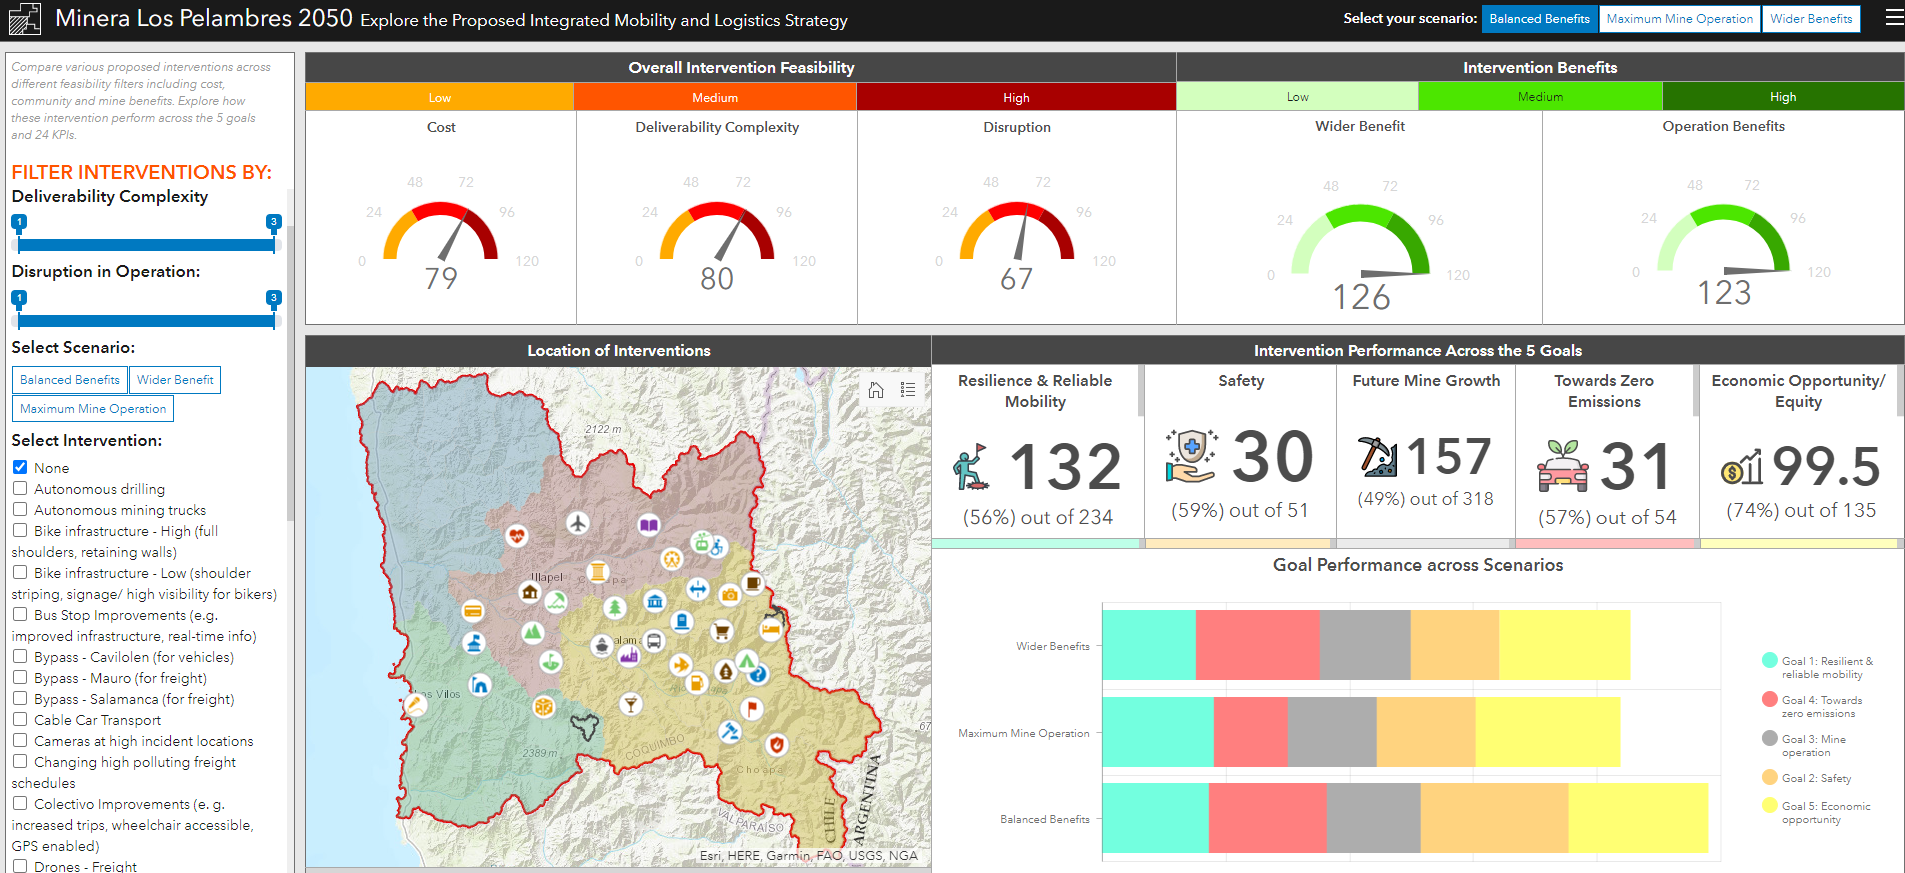Click the purple book marker on map
This screenshot has height=873, width=1905.
click(x=649, y=525)
